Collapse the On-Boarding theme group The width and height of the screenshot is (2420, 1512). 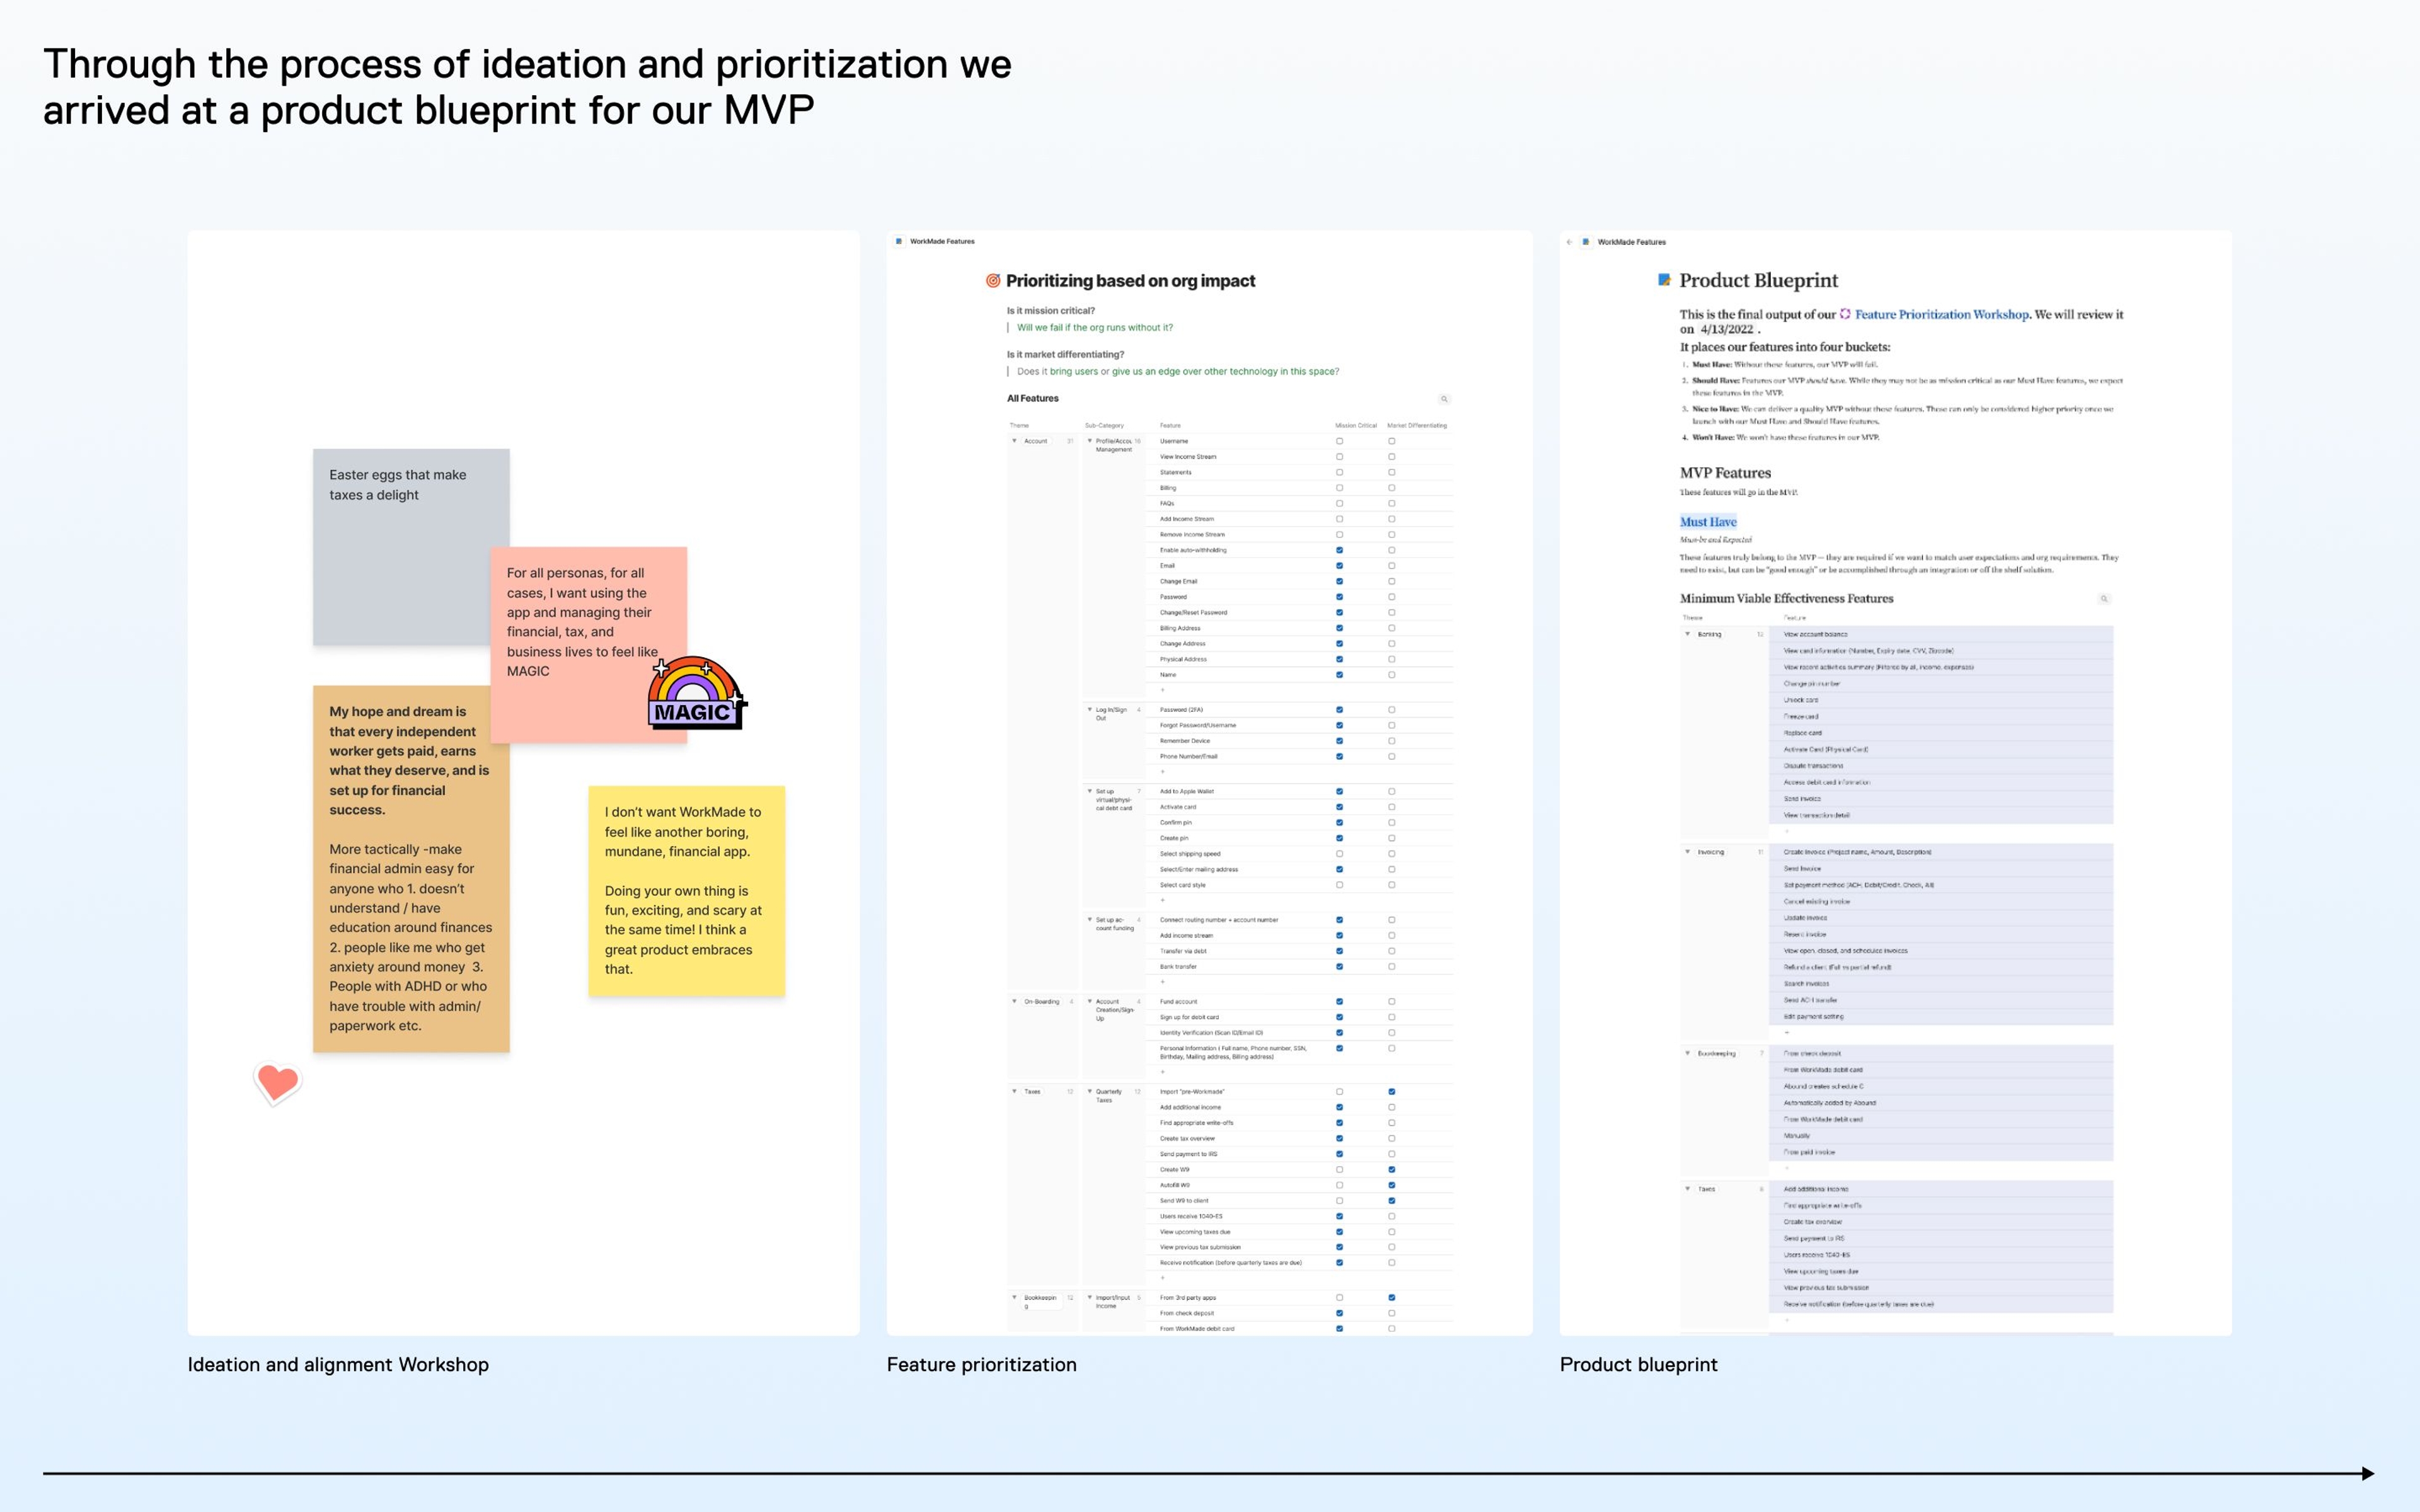point(1014,1002)
